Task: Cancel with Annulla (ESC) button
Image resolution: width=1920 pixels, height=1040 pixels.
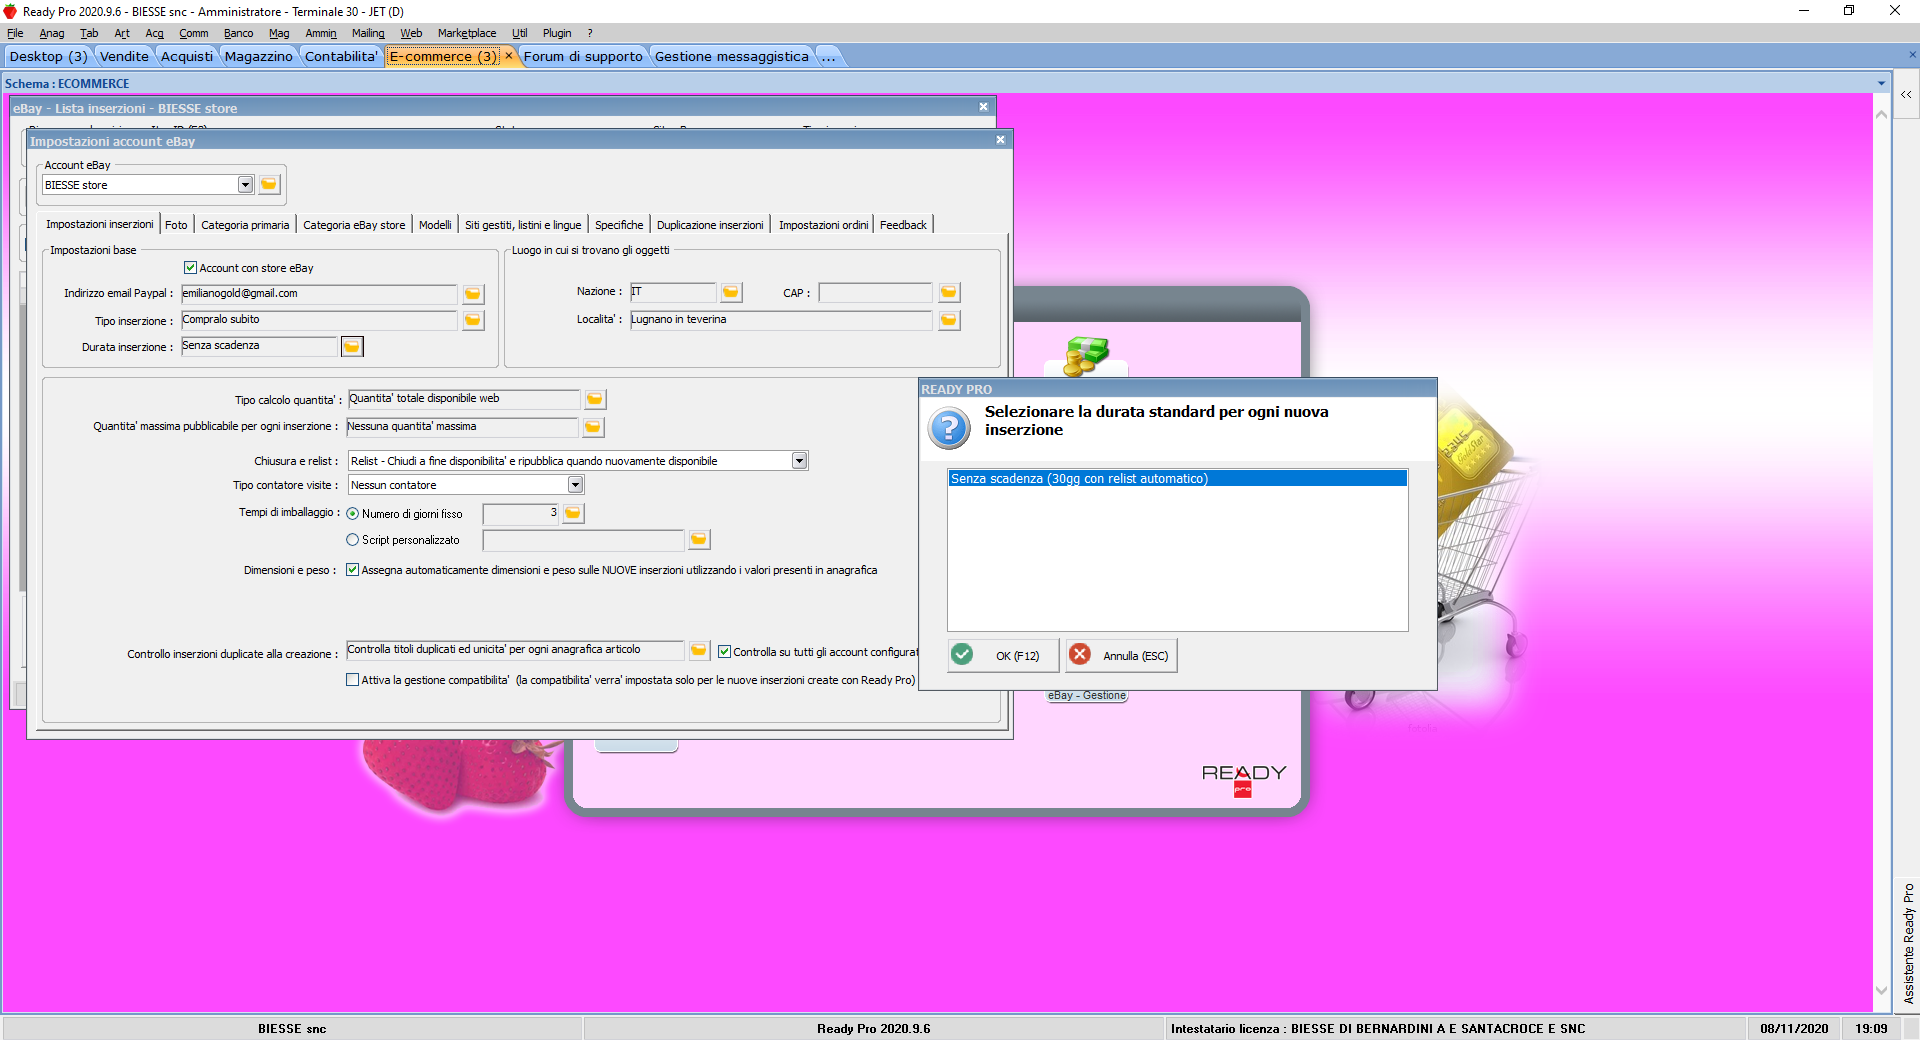Action: pos(1121,655)
